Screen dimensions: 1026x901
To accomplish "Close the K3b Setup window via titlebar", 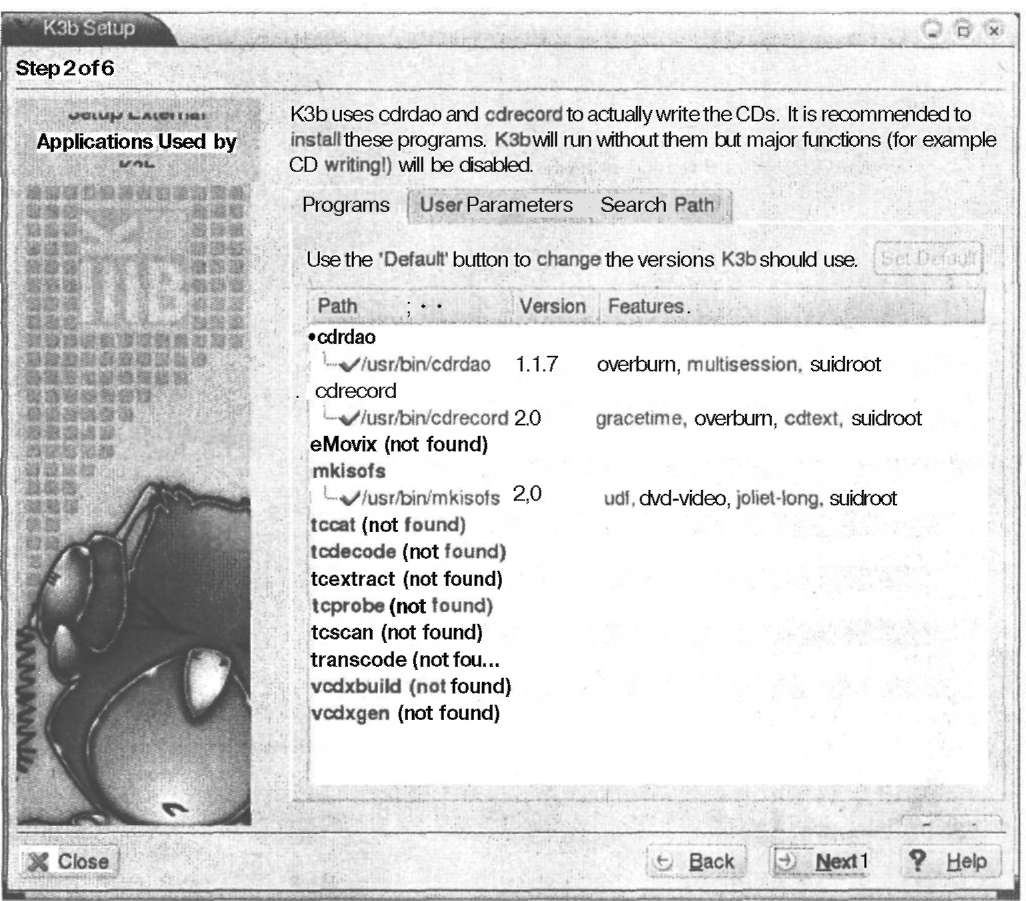I will pyautogui.click(x=994, y=29).
